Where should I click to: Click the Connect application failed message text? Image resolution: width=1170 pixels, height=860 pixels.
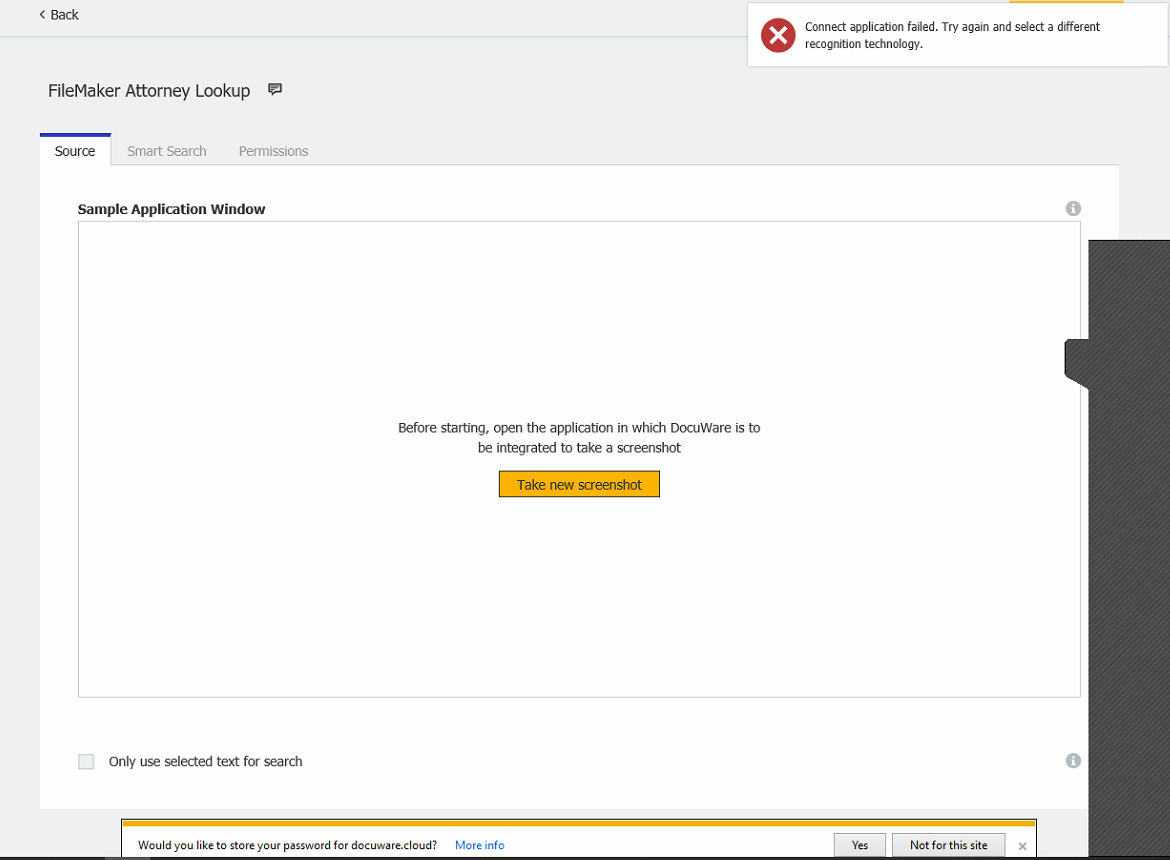[x=951, y=35]
